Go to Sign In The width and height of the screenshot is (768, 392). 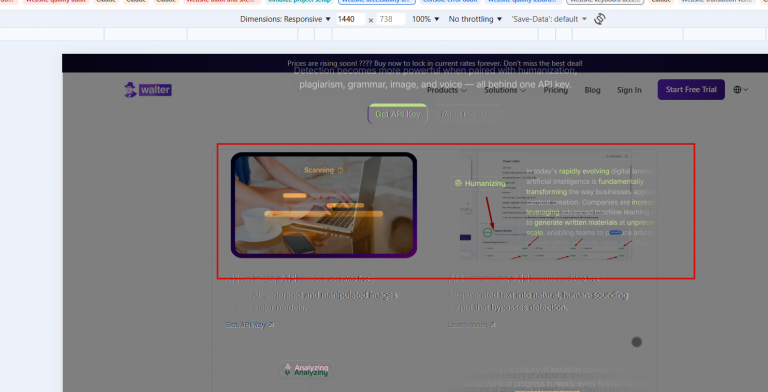(x=629, y=90)
